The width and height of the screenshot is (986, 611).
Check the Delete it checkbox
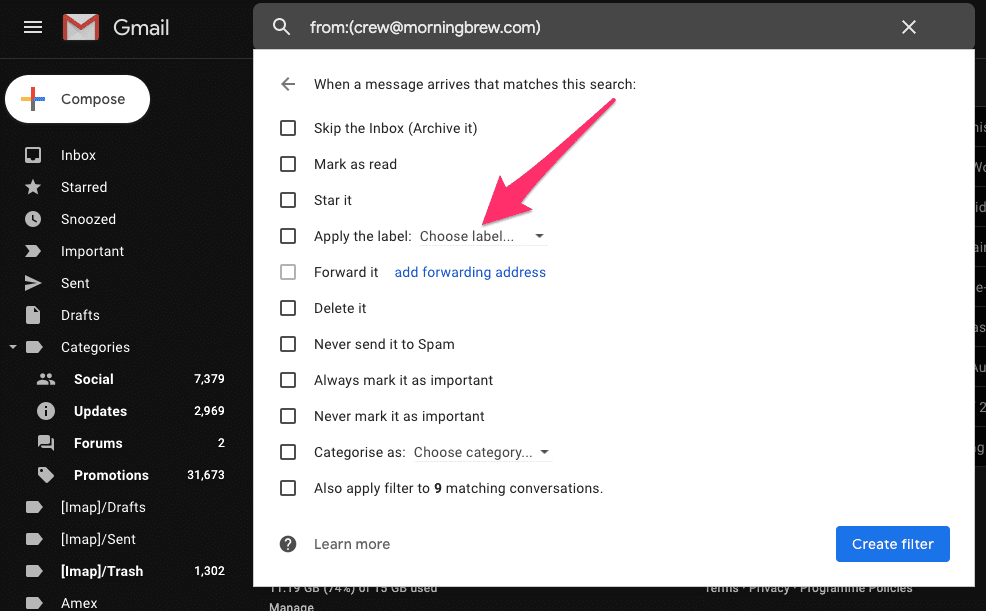point(288,308)
